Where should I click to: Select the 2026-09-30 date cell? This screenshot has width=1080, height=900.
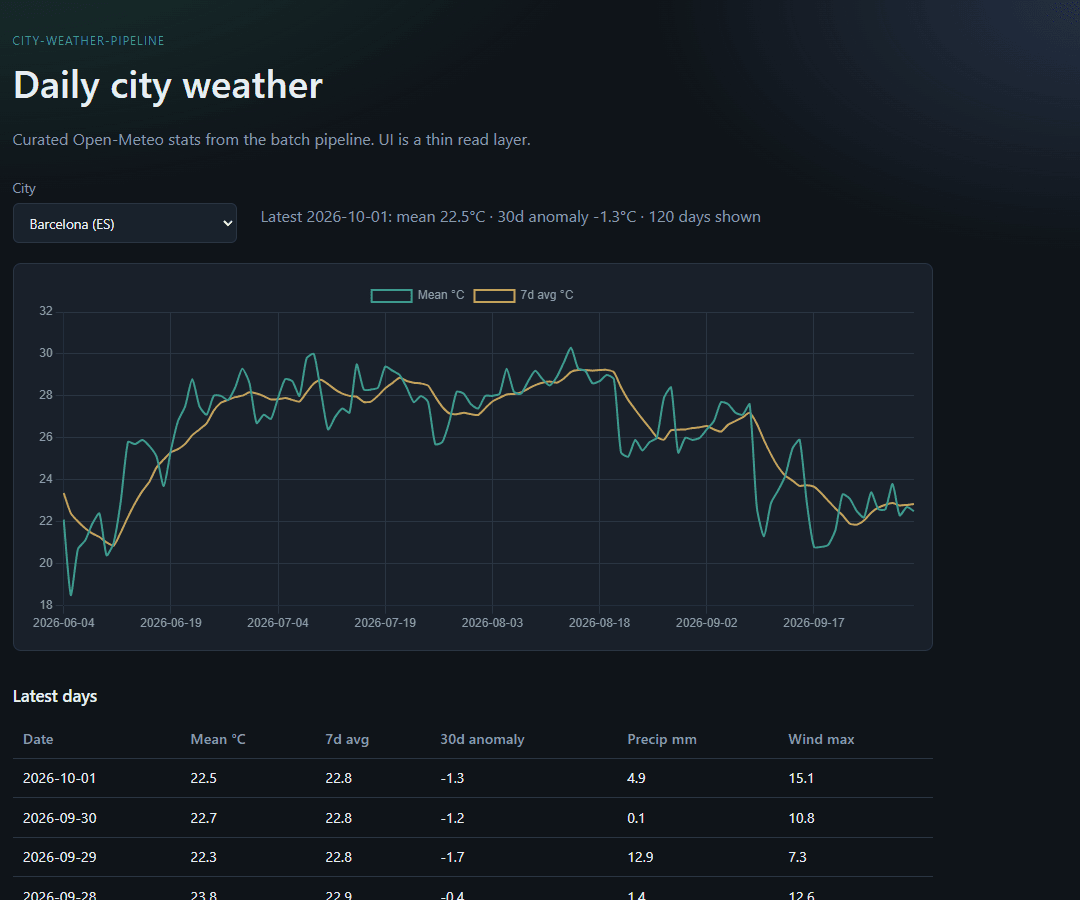click(59, 818)
